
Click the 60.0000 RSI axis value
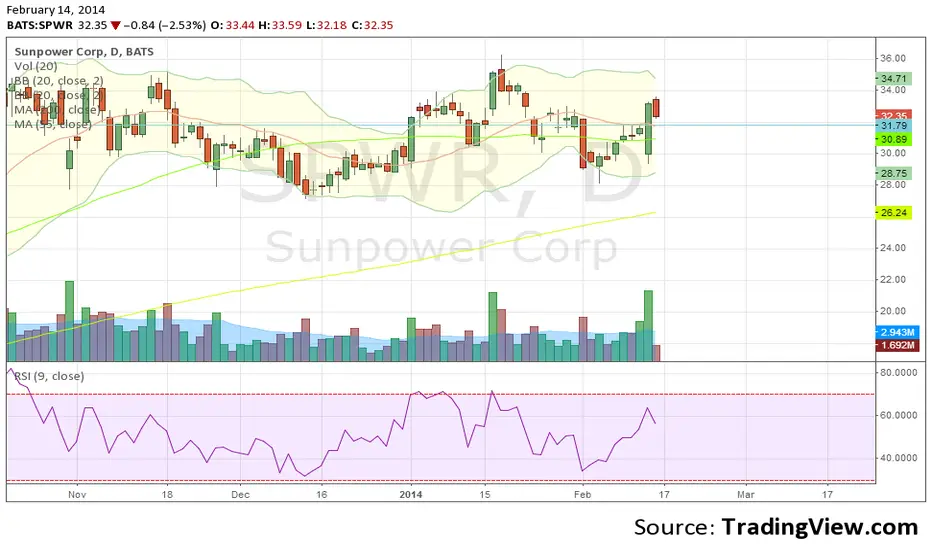coord(898,415)
